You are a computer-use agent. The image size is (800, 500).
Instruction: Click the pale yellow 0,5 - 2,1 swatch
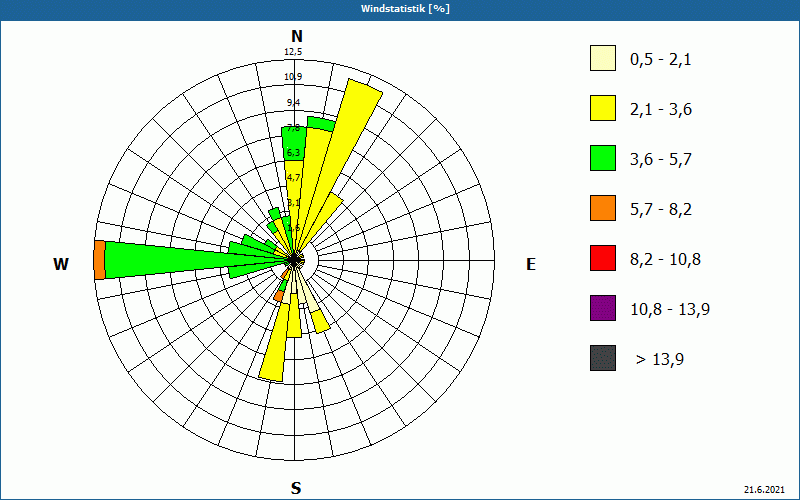click(x=603, y=58)
